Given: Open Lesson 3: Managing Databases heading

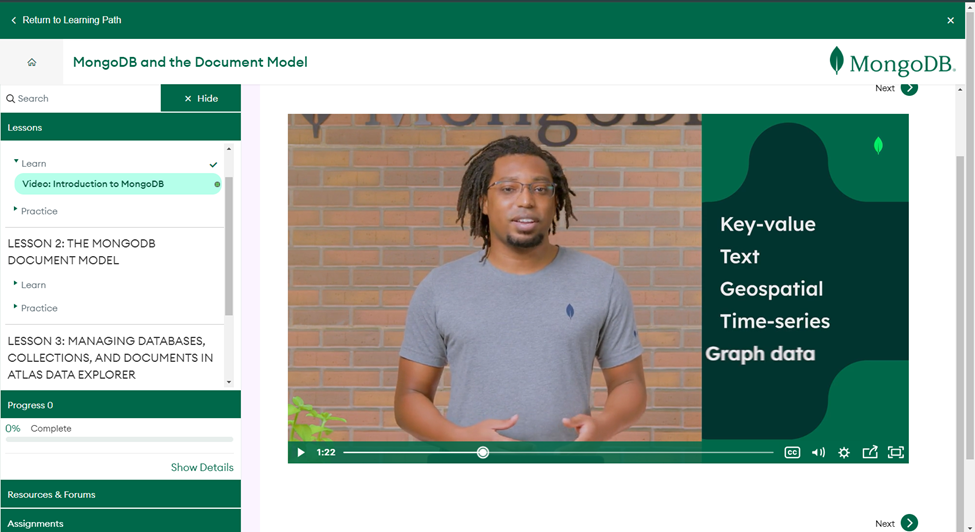Looking at the screenshot, I should coord(110,358).
